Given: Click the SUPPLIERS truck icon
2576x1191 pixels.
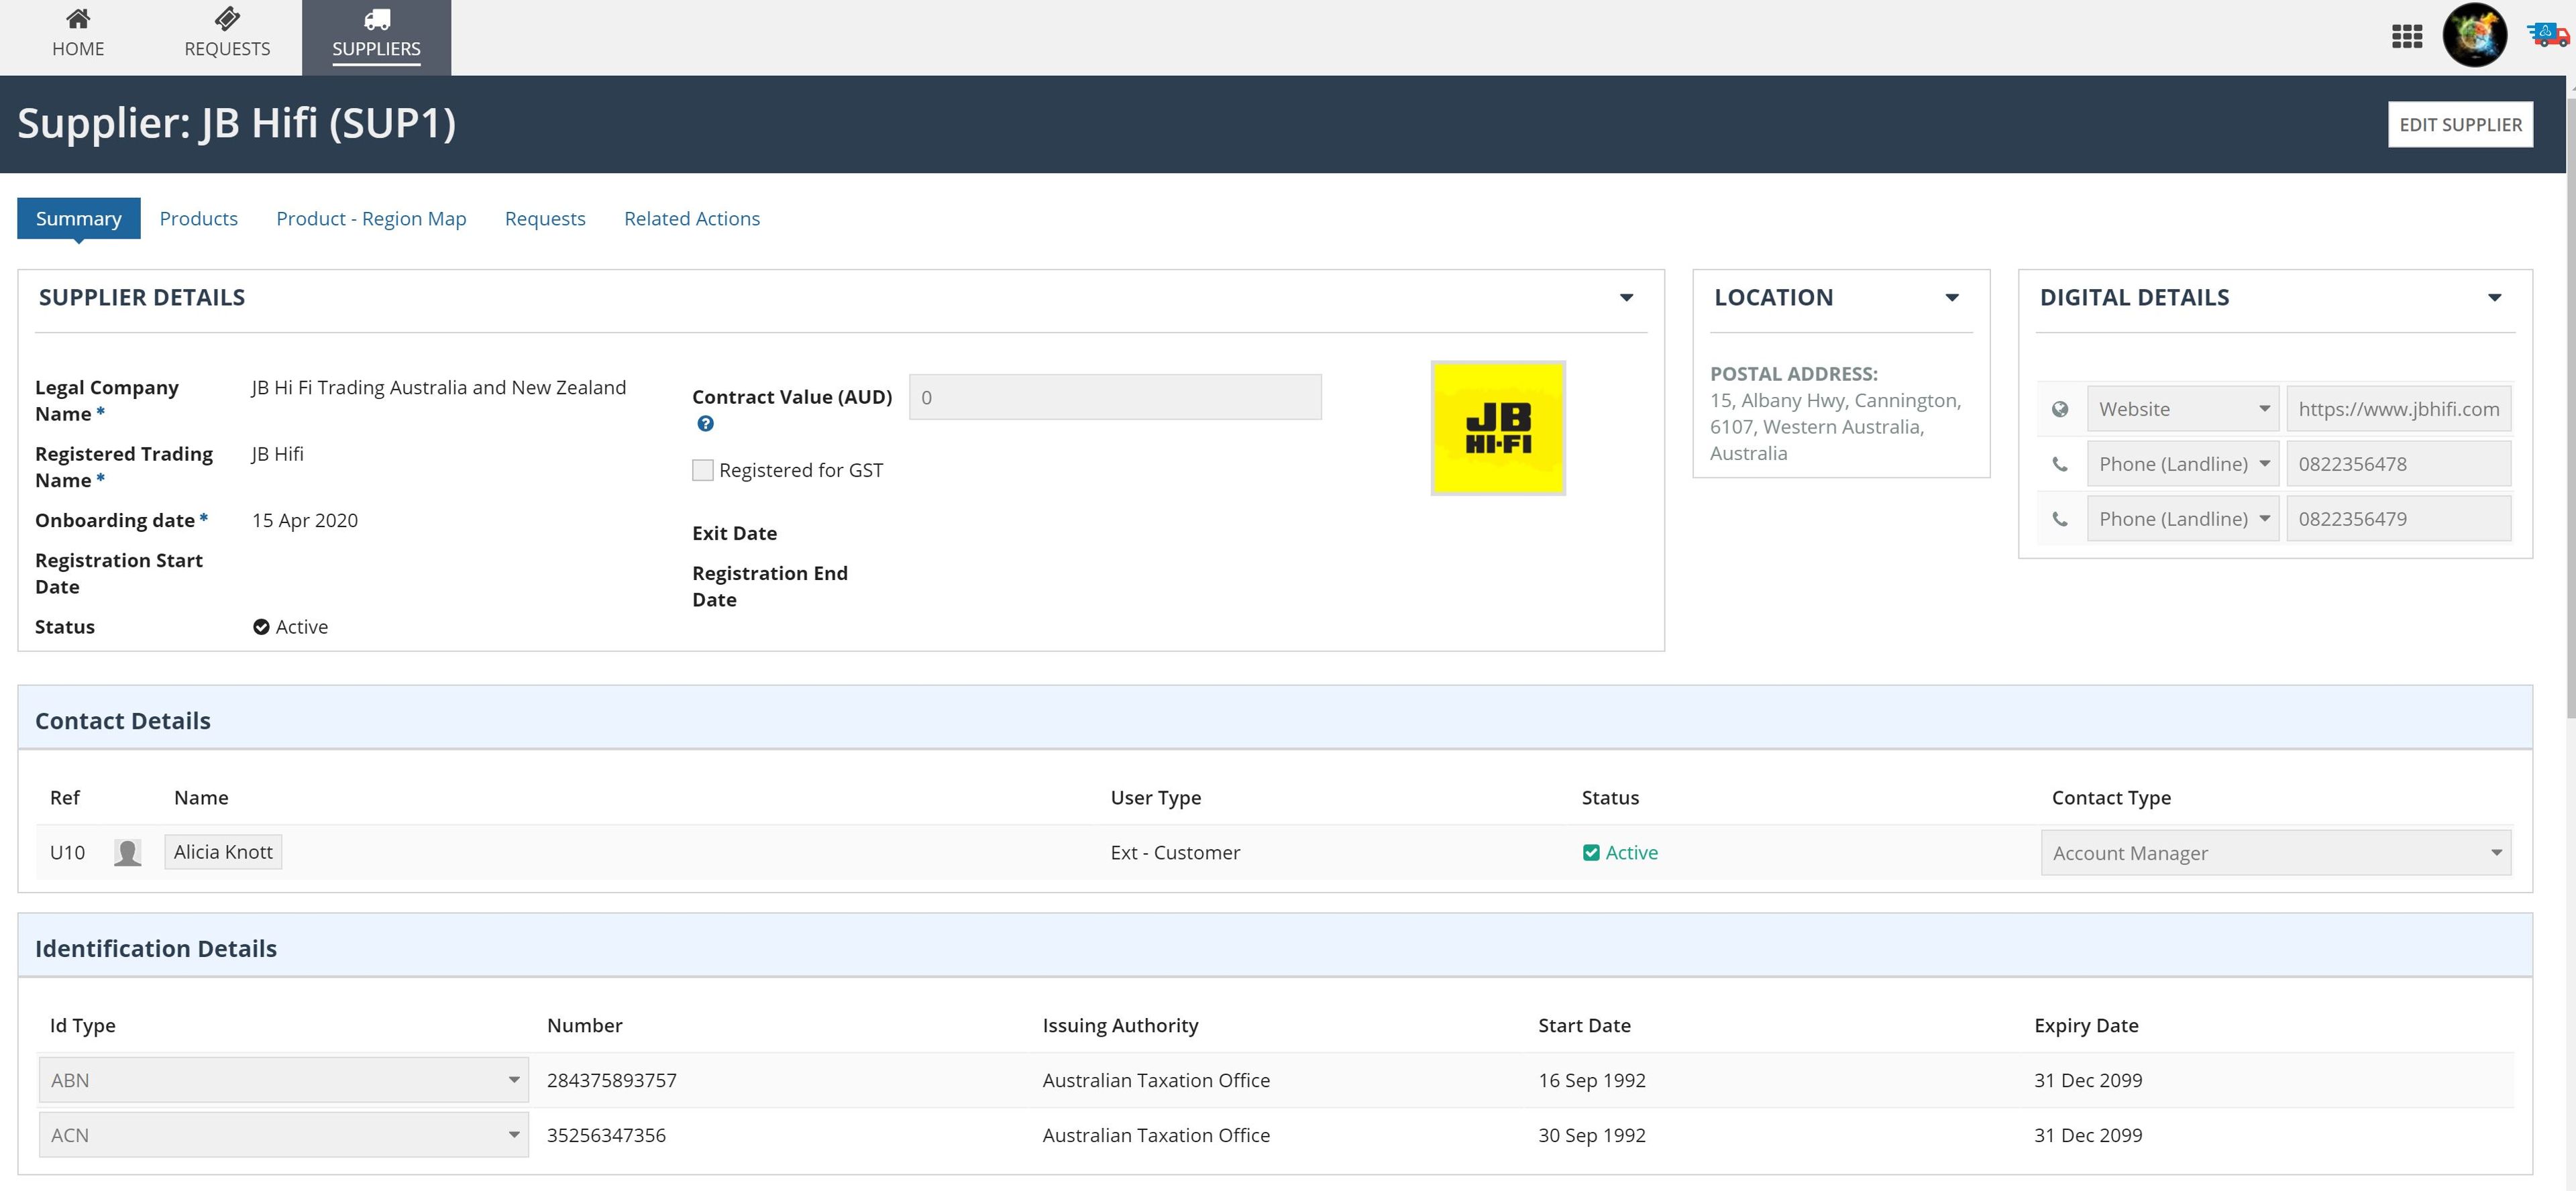Looking at the screenshot, I should pos(377,19).
